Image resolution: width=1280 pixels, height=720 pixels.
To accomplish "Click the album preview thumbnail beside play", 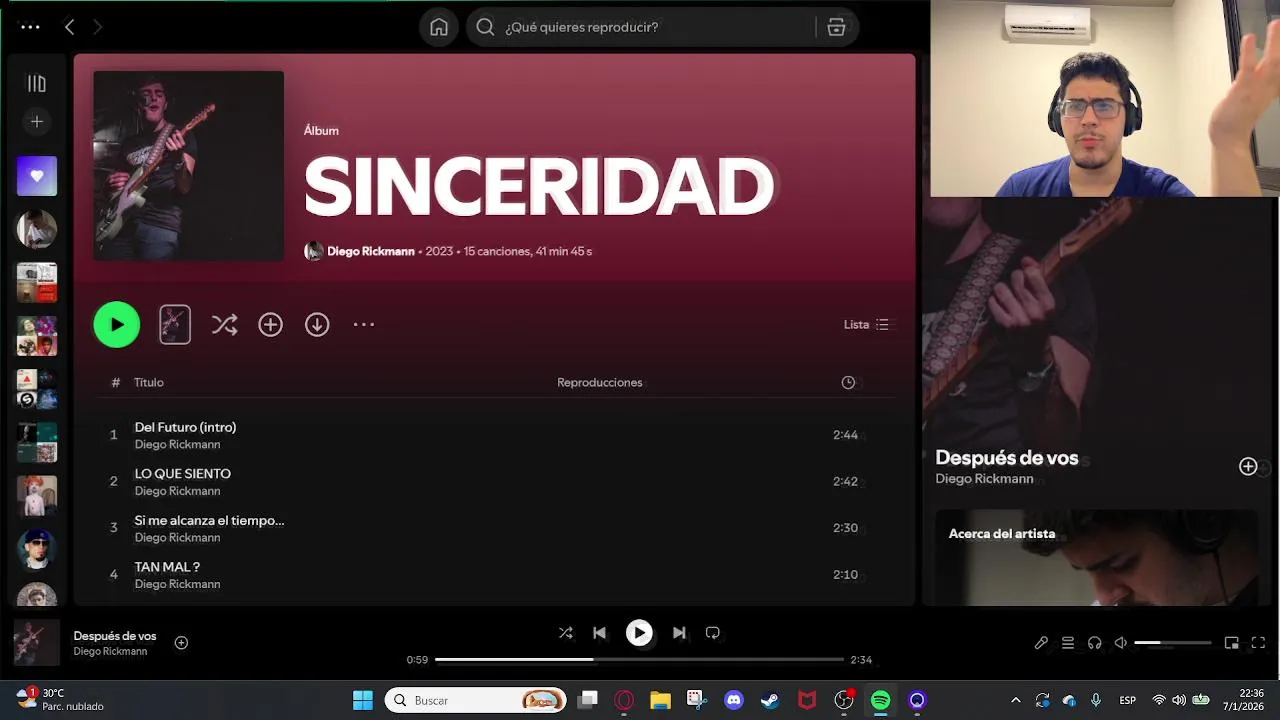I will point(175,325).
